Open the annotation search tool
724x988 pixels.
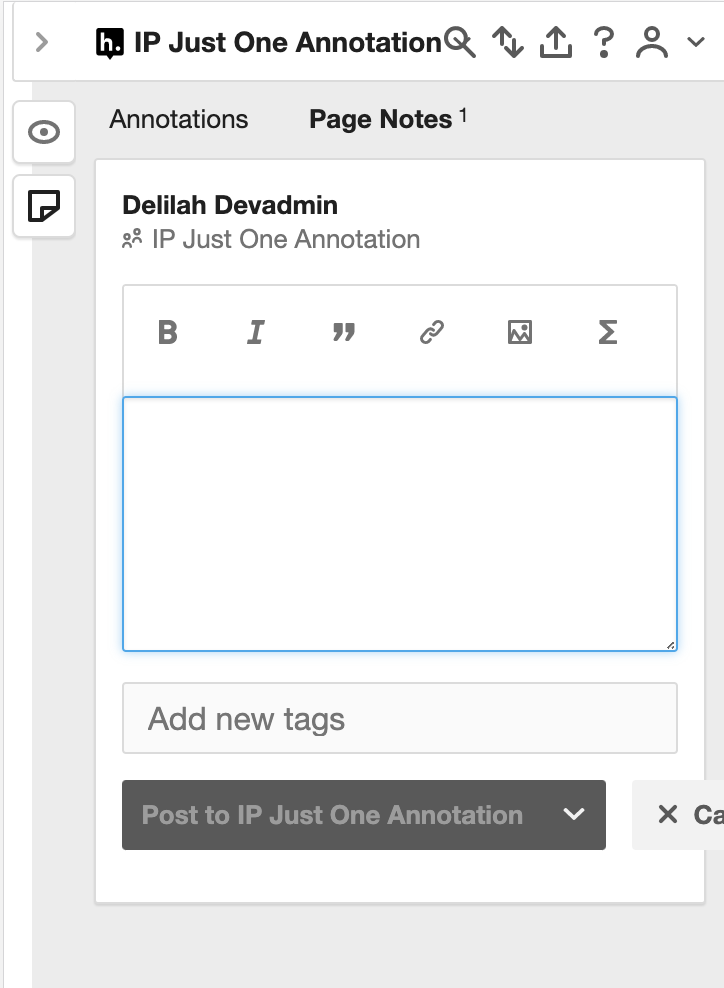pyautogui.click(x=459, y=42)
